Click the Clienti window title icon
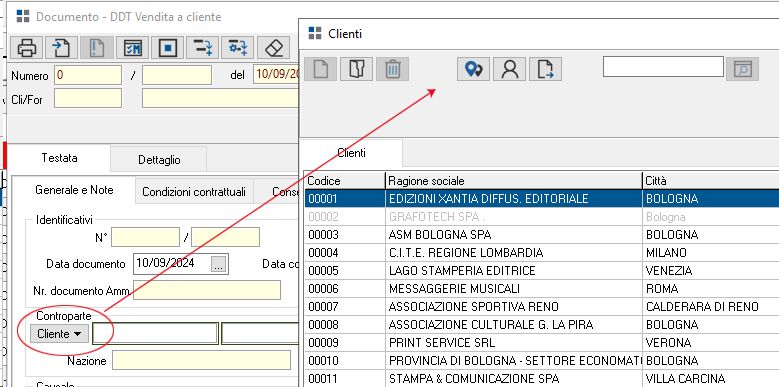Image resolution: width=779 pixels, height=387 pixels. (315, 33)
